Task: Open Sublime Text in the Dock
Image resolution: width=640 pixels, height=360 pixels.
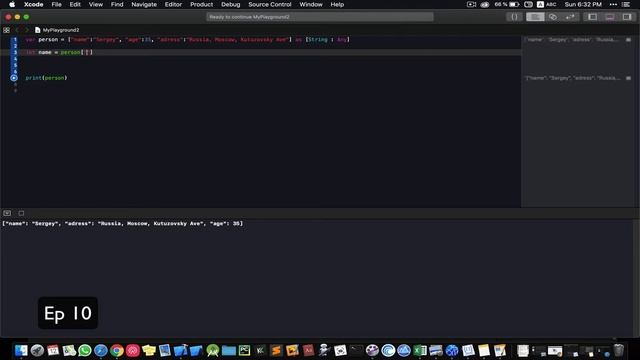Action: pos(276,350)
